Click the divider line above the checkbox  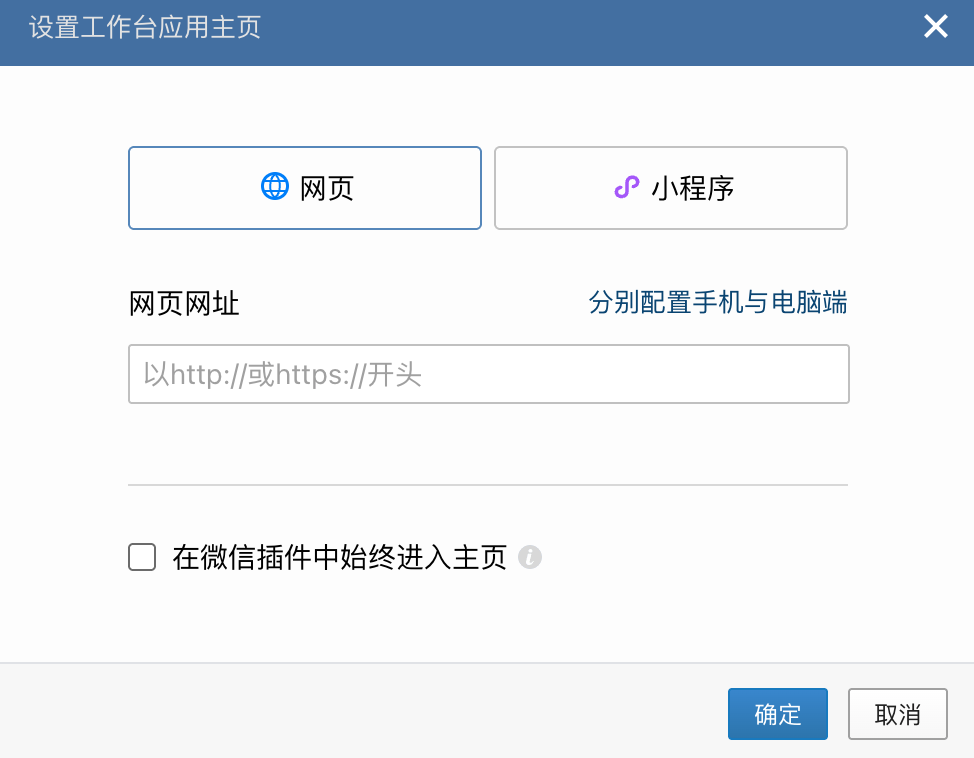488,485
